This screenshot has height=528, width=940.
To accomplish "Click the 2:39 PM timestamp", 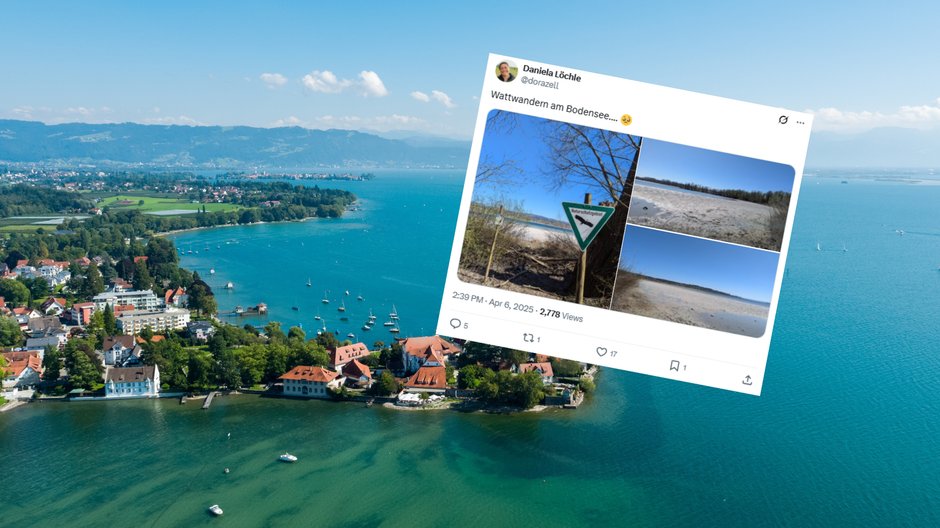I will coord(468,297).
